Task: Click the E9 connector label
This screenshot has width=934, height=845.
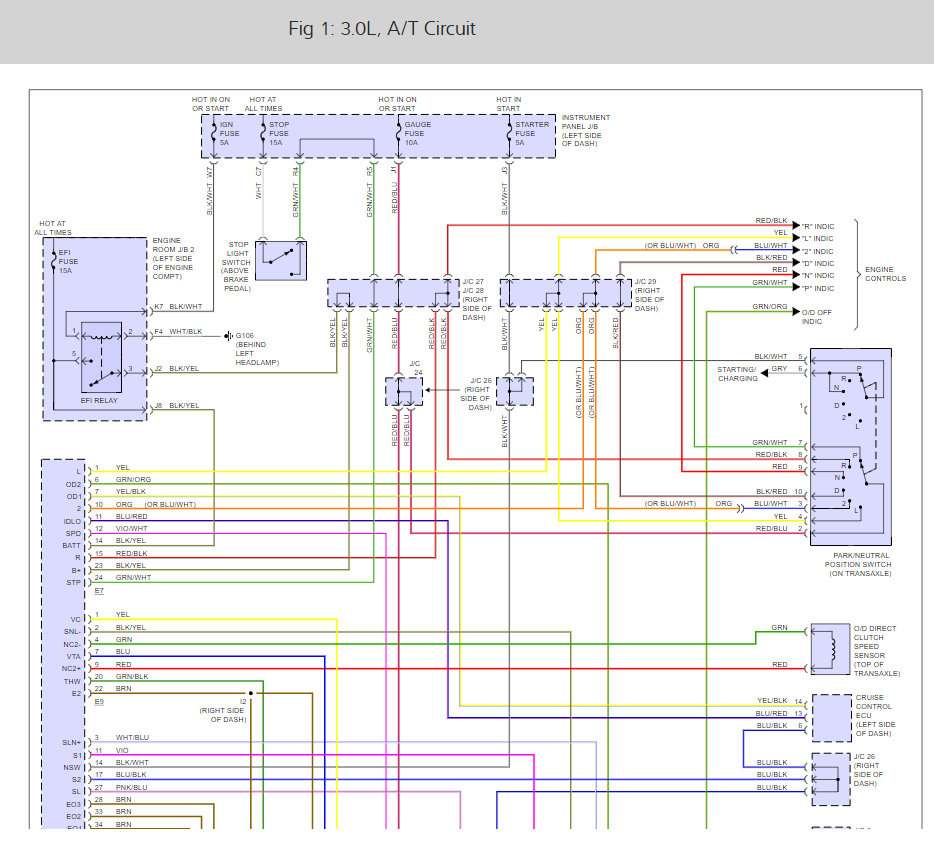Action: (99, 701)
